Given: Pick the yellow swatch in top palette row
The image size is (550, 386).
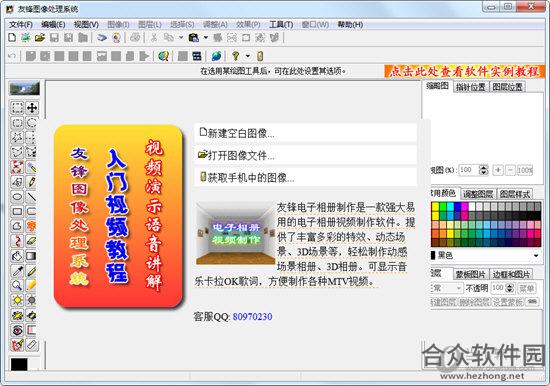Looking at the screenshot, I should tap(435, 206).
